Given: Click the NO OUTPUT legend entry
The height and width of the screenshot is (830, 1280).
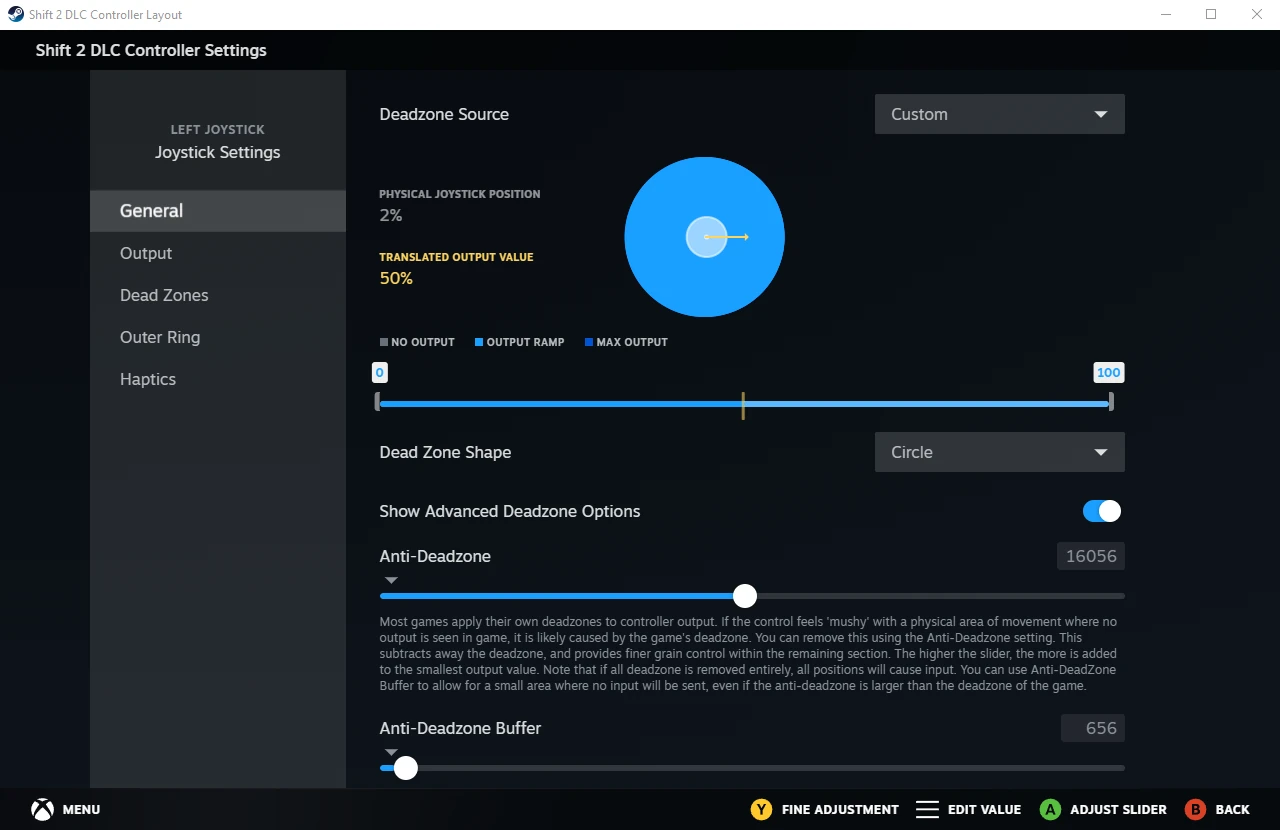Looking at the screenshot, I should click(x=417, y=342).
